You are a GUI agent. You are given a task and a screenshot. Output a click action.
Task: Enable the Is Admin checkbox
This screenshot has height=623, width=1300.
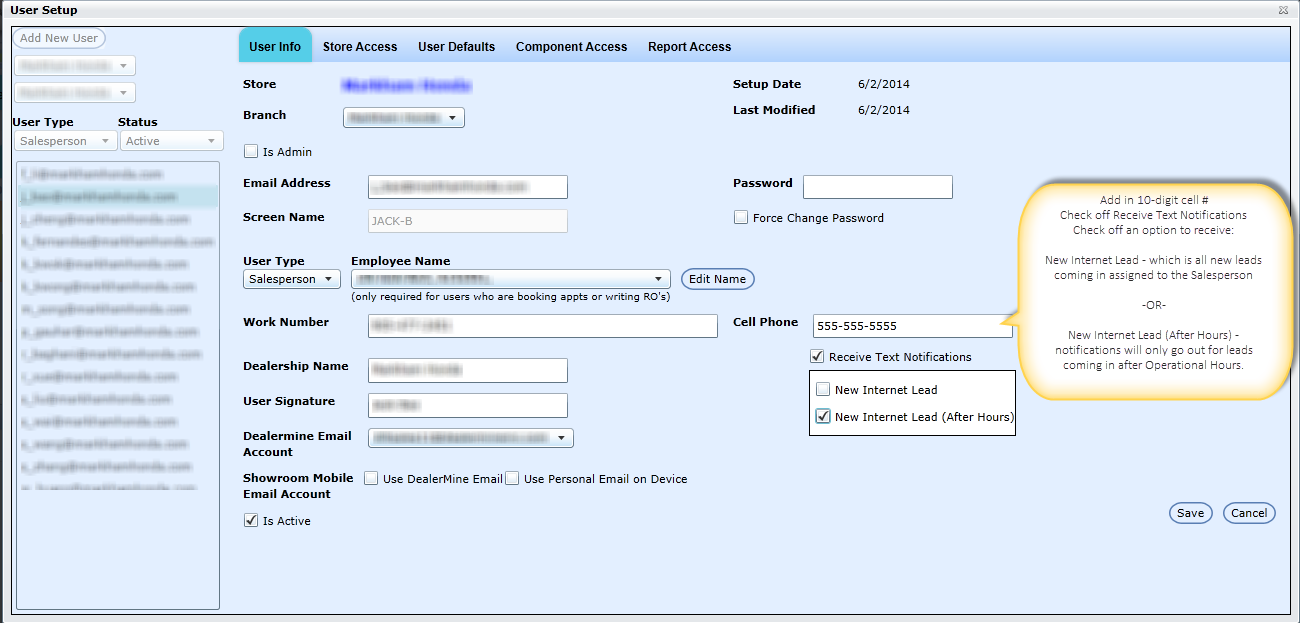pos(251,152)
